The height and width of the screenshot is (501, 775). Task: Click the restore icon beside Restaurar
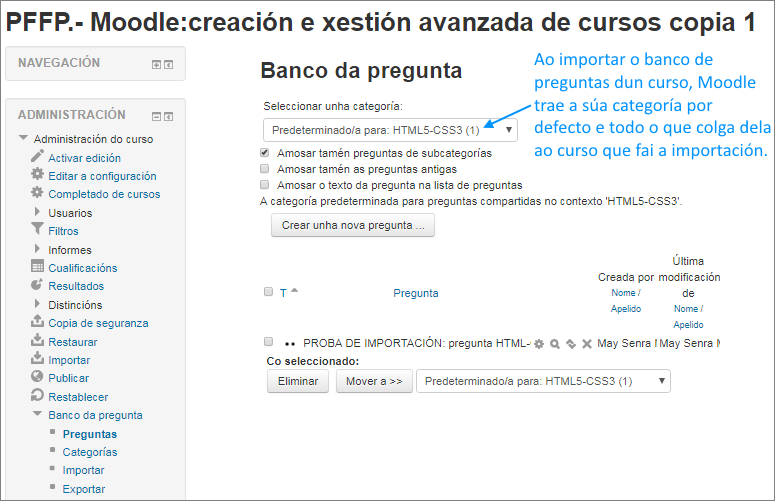pyautogui.click(x=37, y=340)
